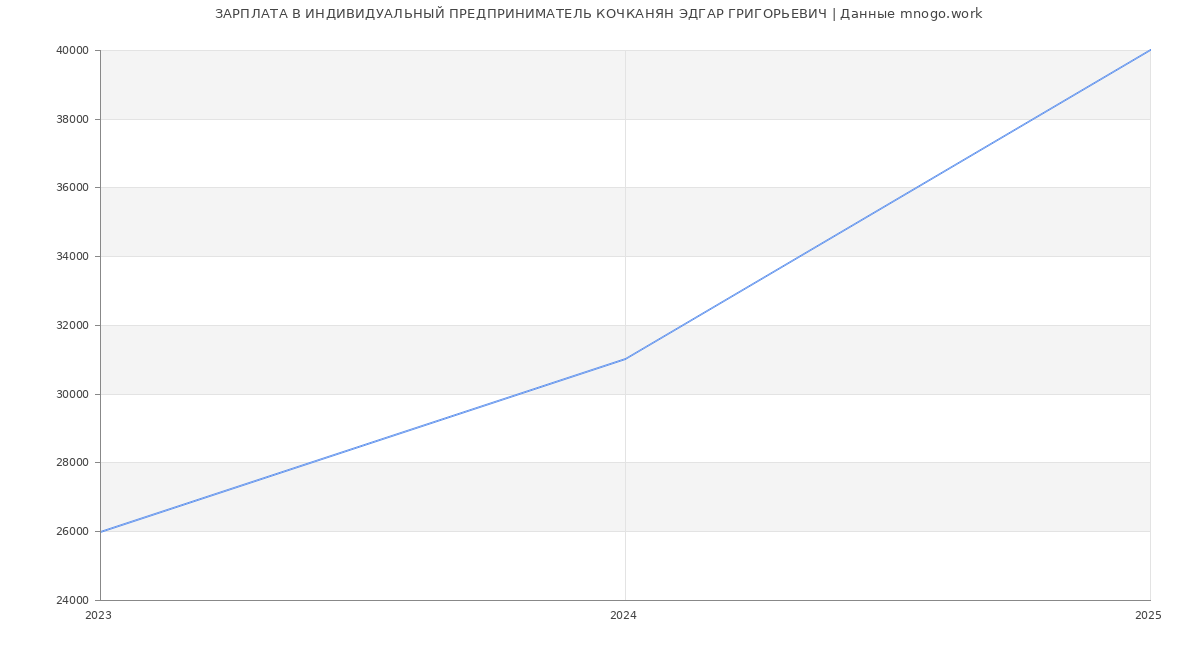Click the 38000 y-axis label

pos(73,119)
